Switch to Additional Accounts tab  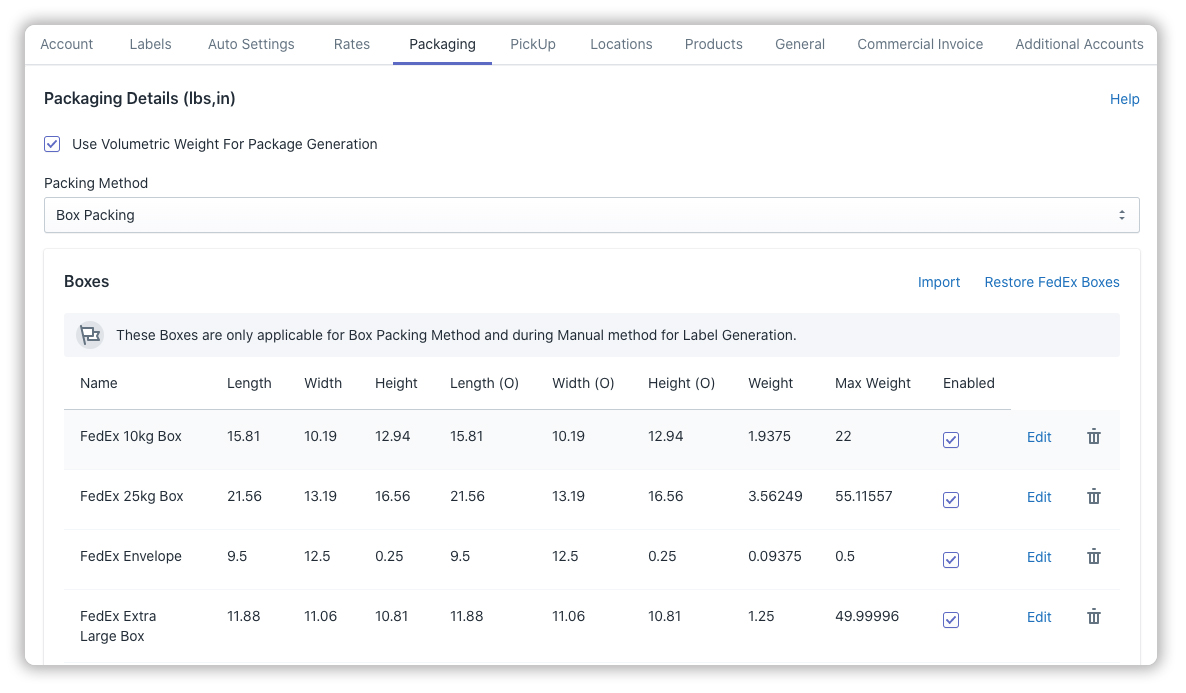tap(1079, 44)
